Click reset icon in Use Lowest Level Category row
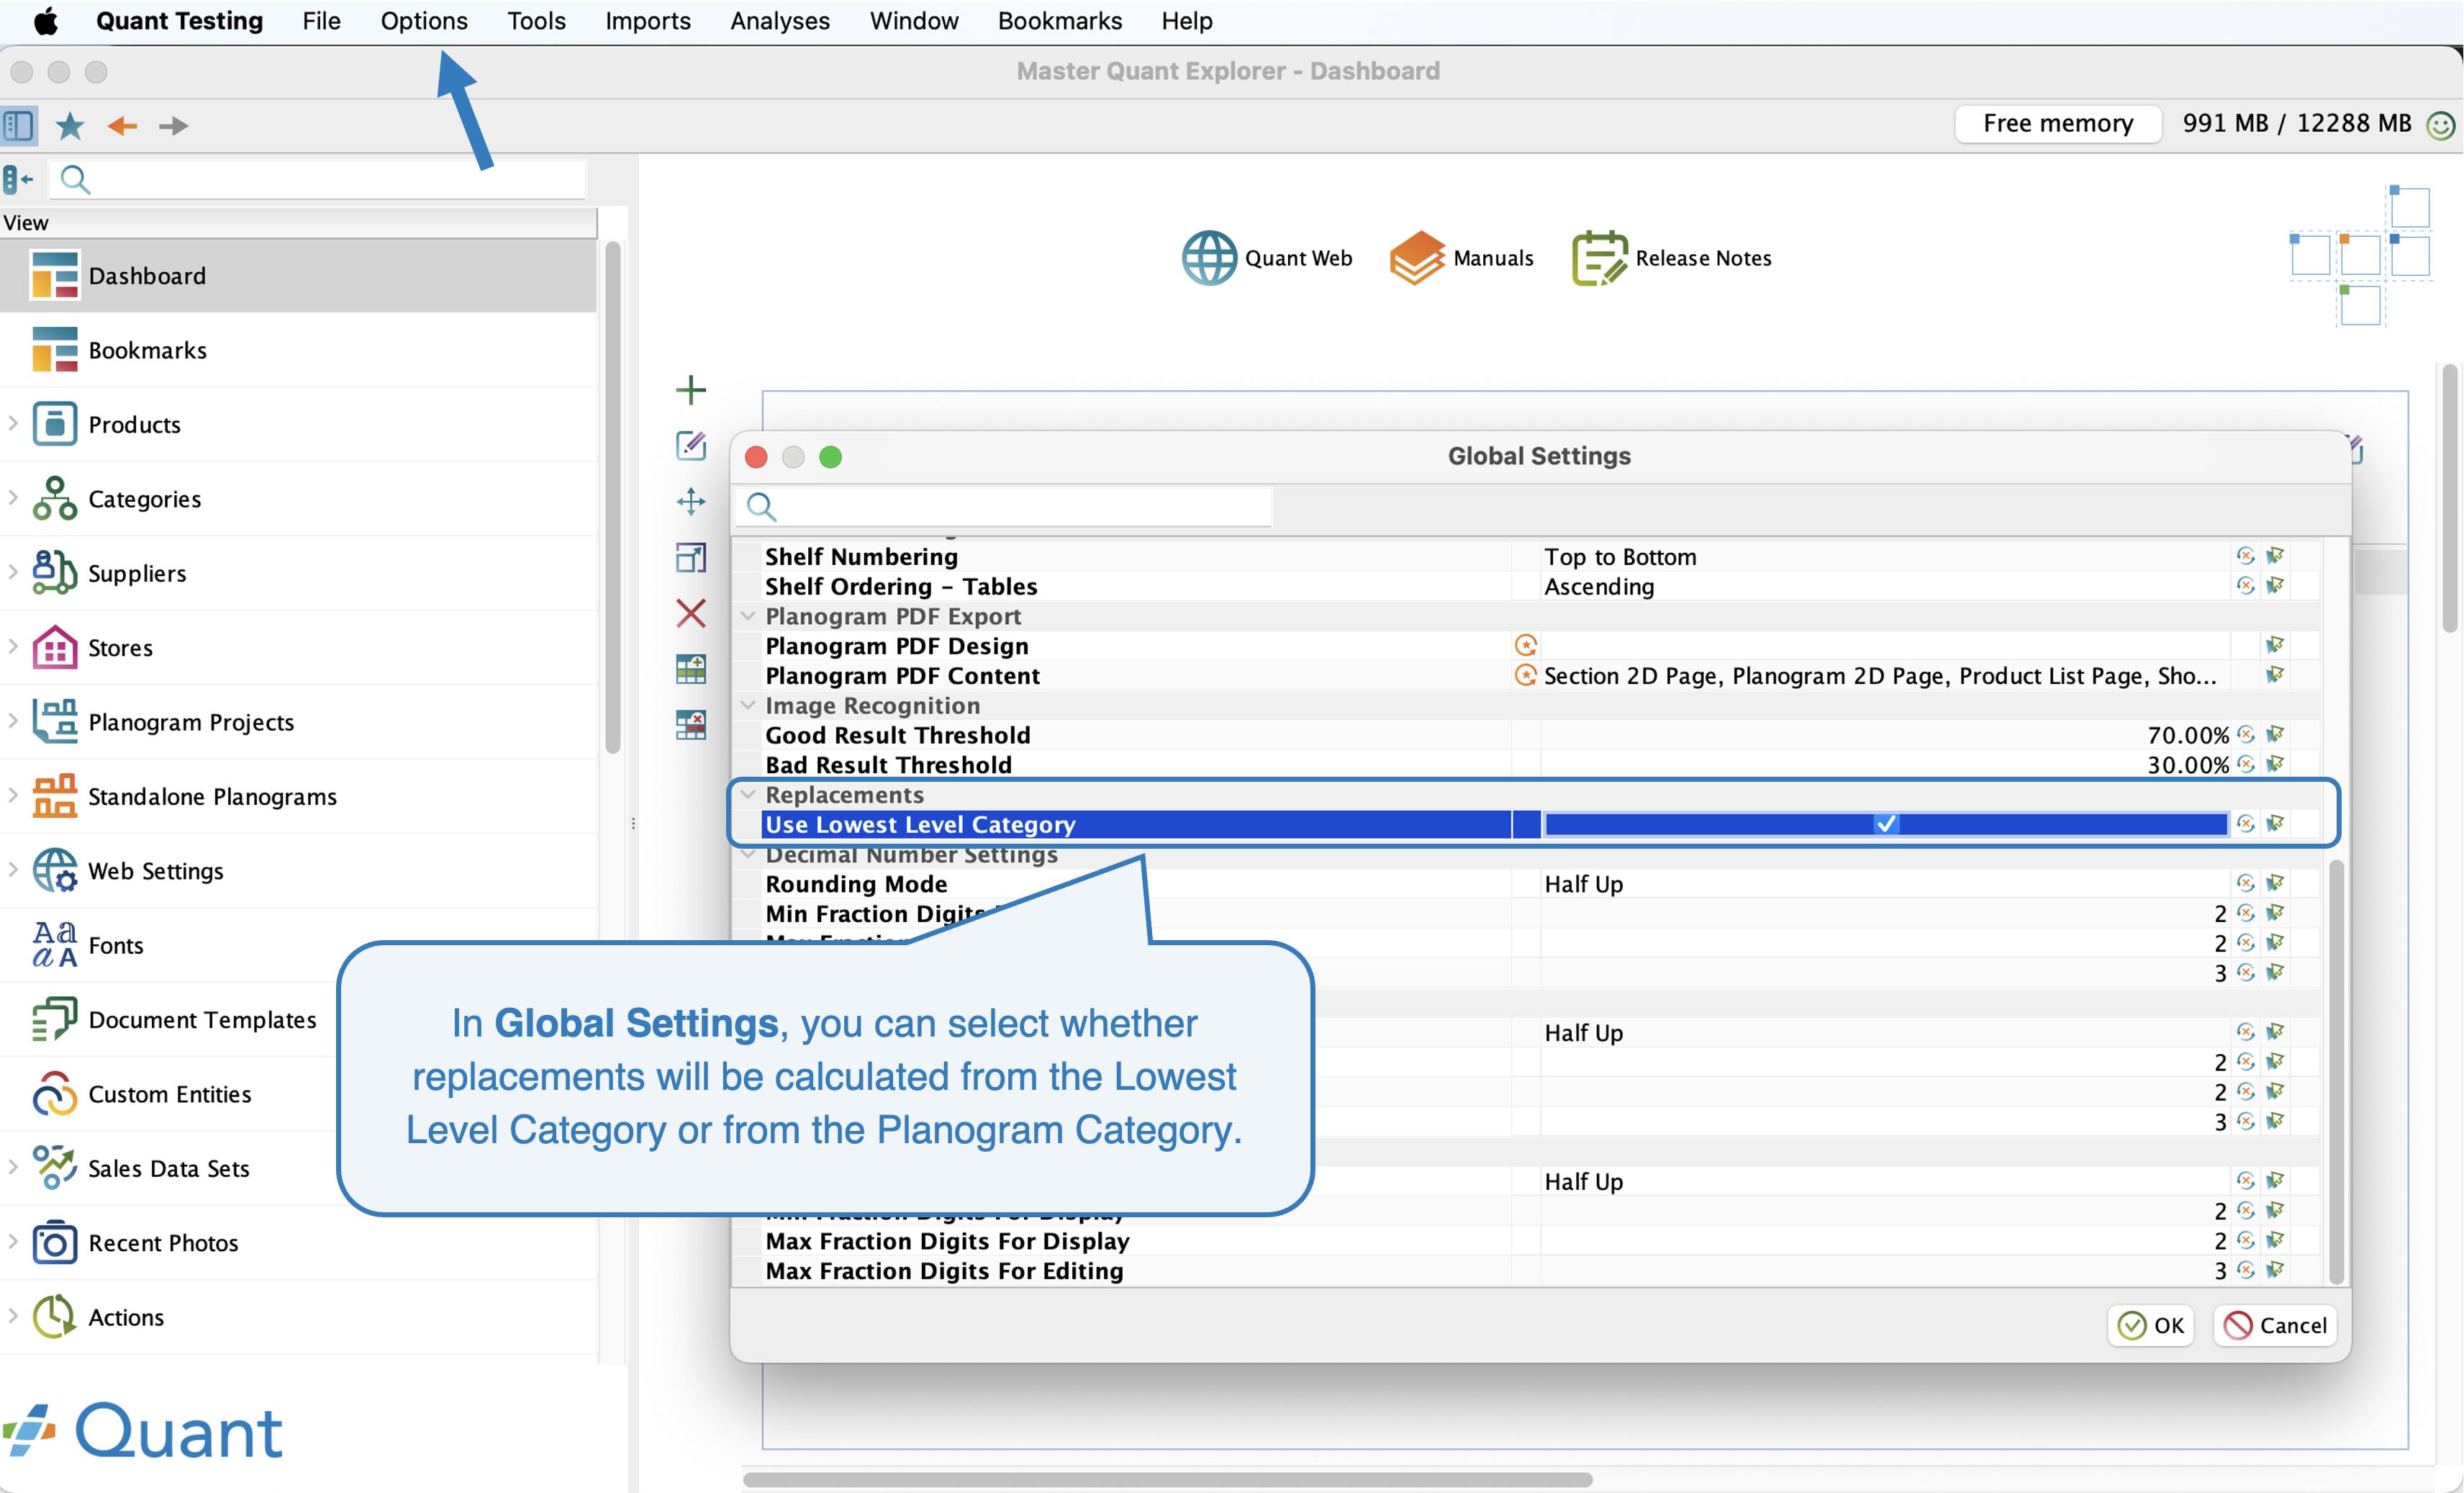This screenshot has width=2464, height=1493. click(2246, 824)
